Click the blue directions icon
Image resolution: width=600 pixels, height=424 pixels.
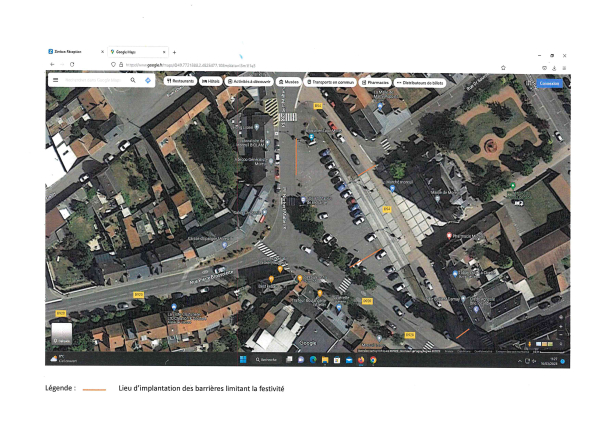tap(147, 80)
